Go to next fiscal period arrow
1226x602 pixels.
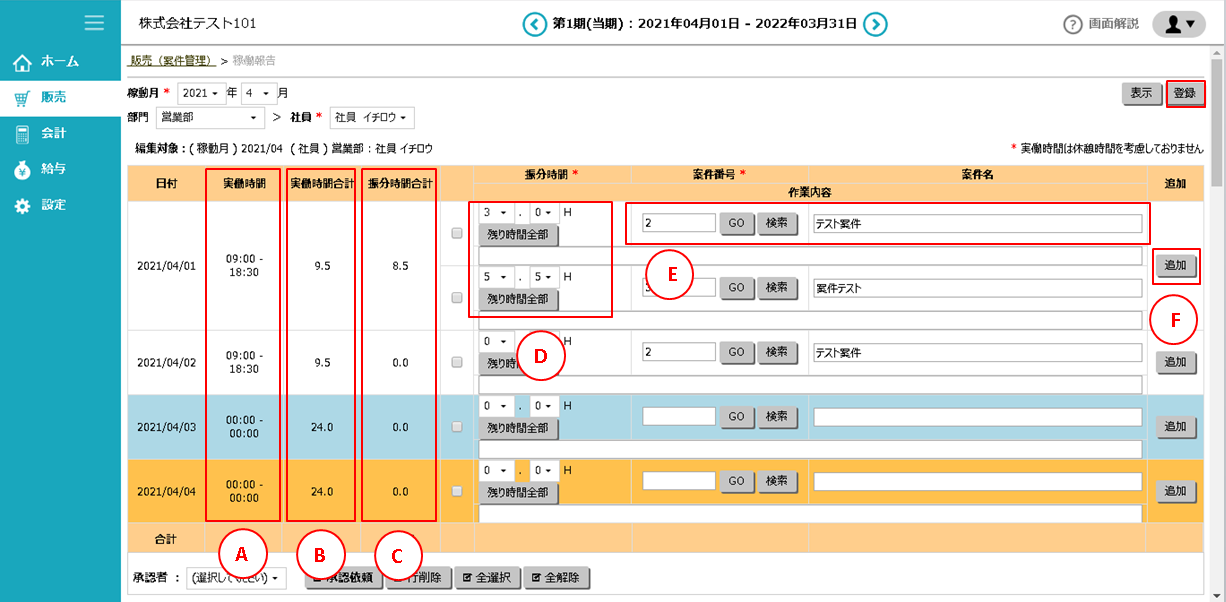coord(875,24)
